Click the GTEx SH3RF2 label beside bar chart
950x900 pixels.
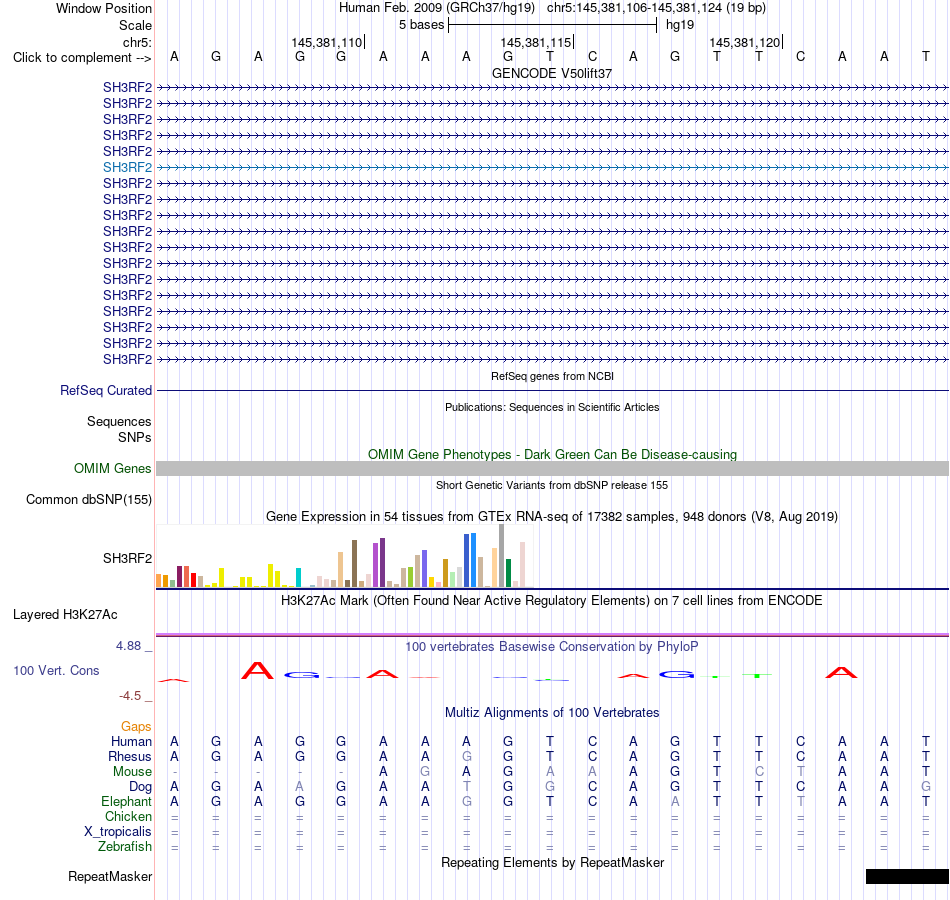[x=127, y=558]
